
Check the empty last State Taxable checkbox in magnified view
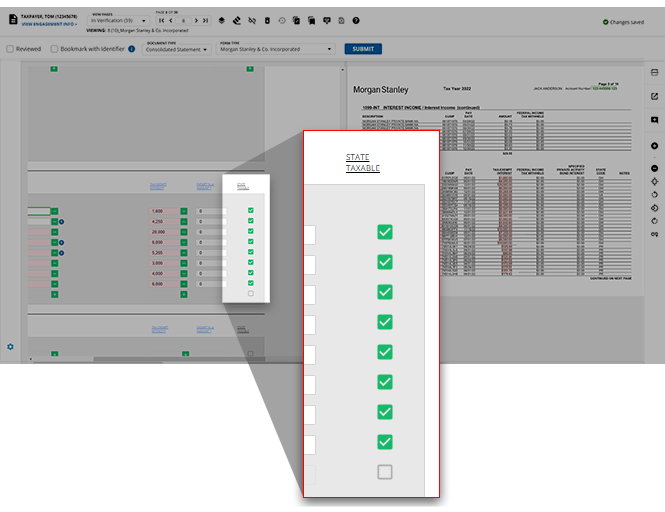(384, 472)
